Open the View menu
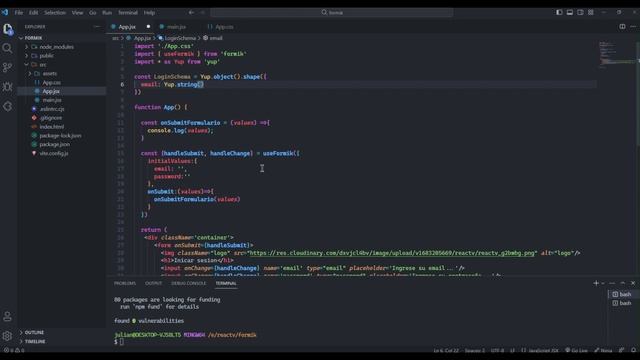640x360 pixels. click(x=77, y=12)
